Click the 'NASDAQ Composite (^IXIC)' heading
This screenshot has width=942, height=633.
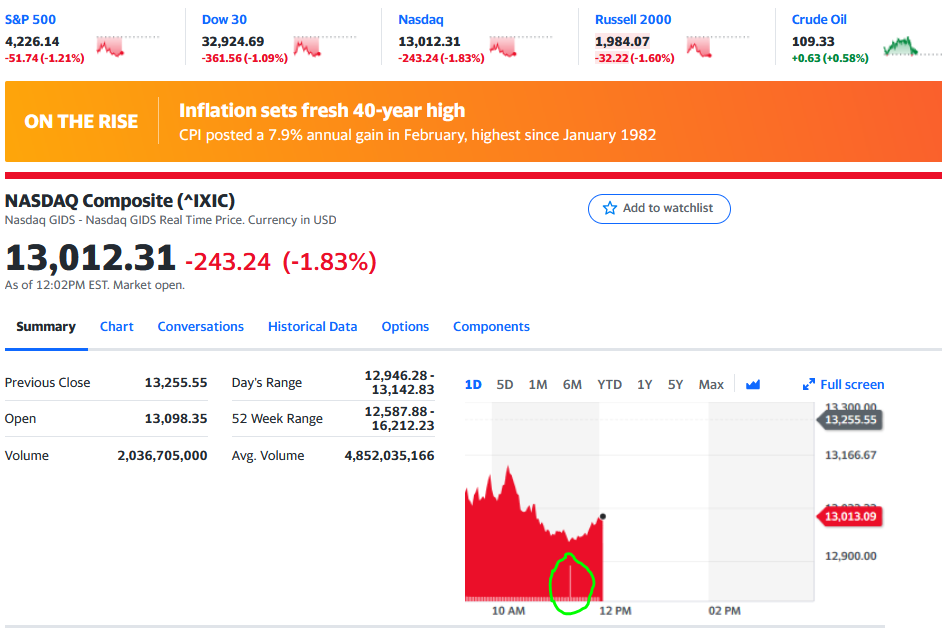coord(120,201)
